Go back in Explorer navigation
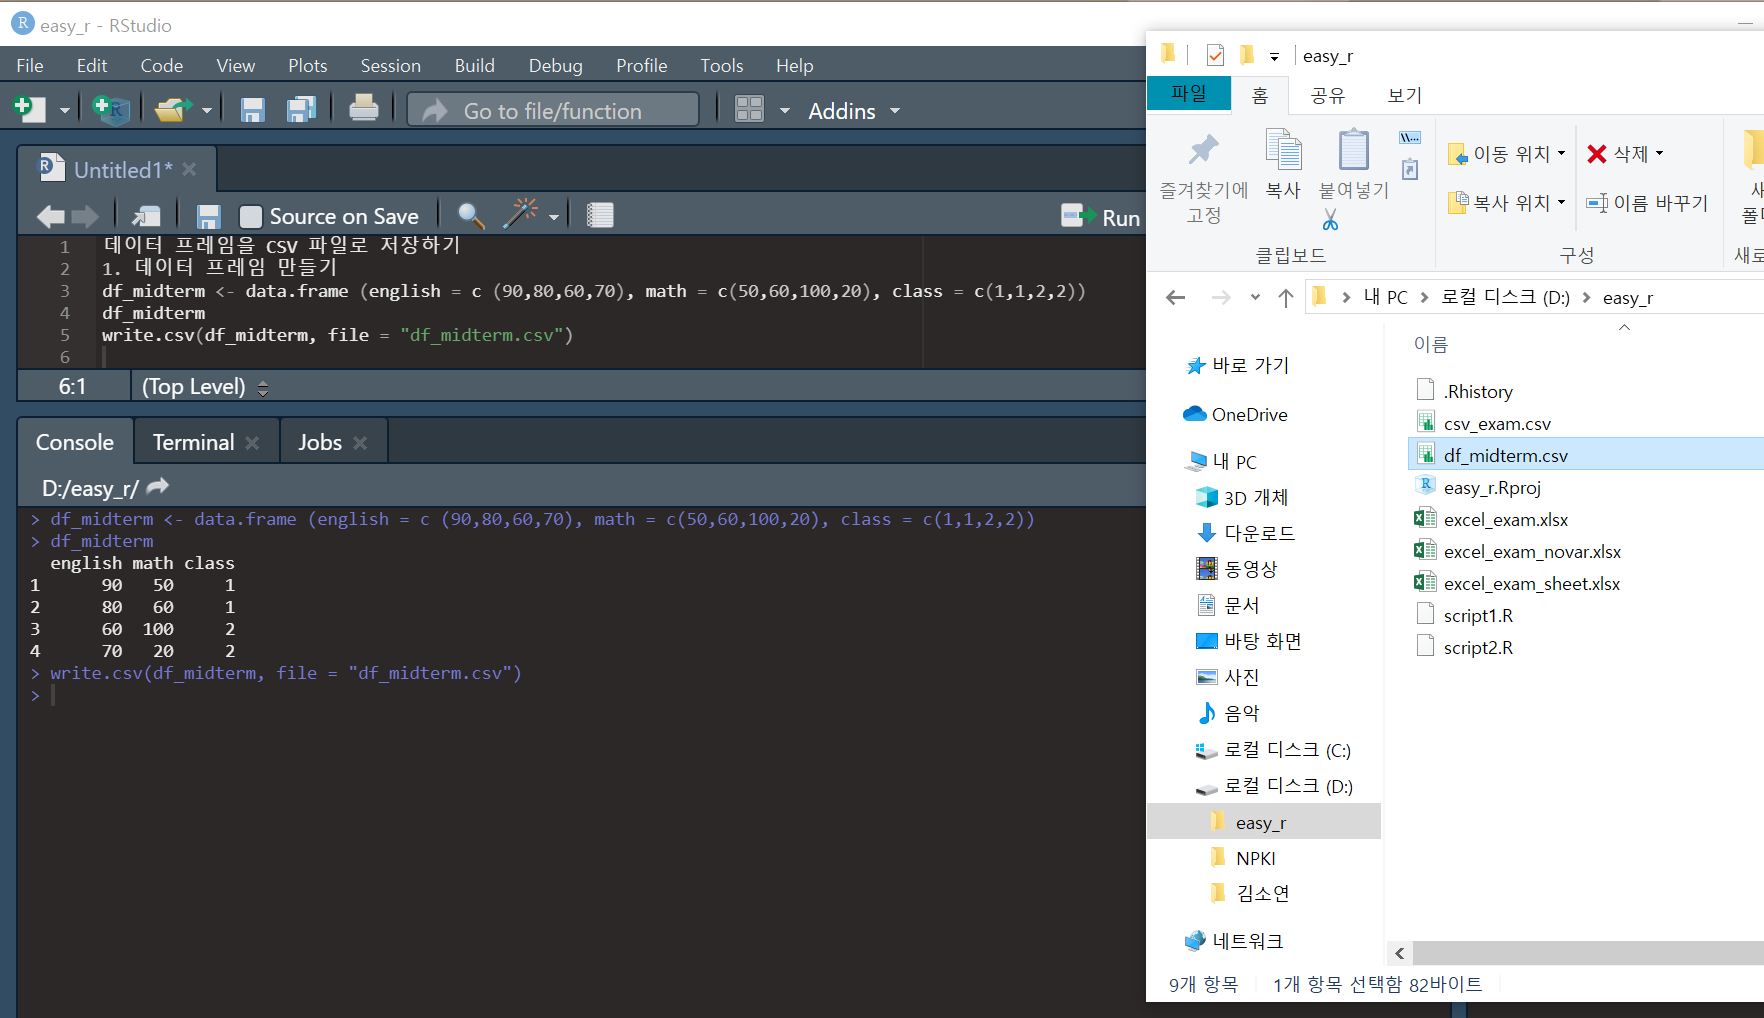1764x1018 pixels. click(x=1176, y=297)
